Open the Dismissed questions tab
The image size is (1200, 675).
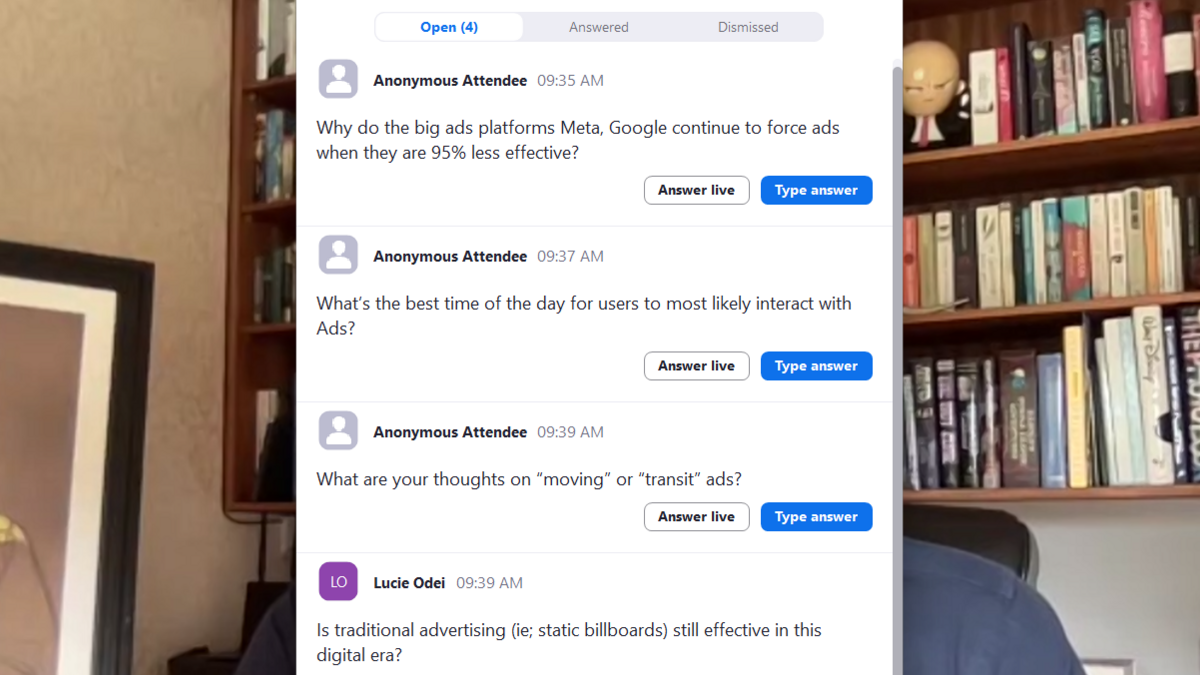(x=747, y=27)
